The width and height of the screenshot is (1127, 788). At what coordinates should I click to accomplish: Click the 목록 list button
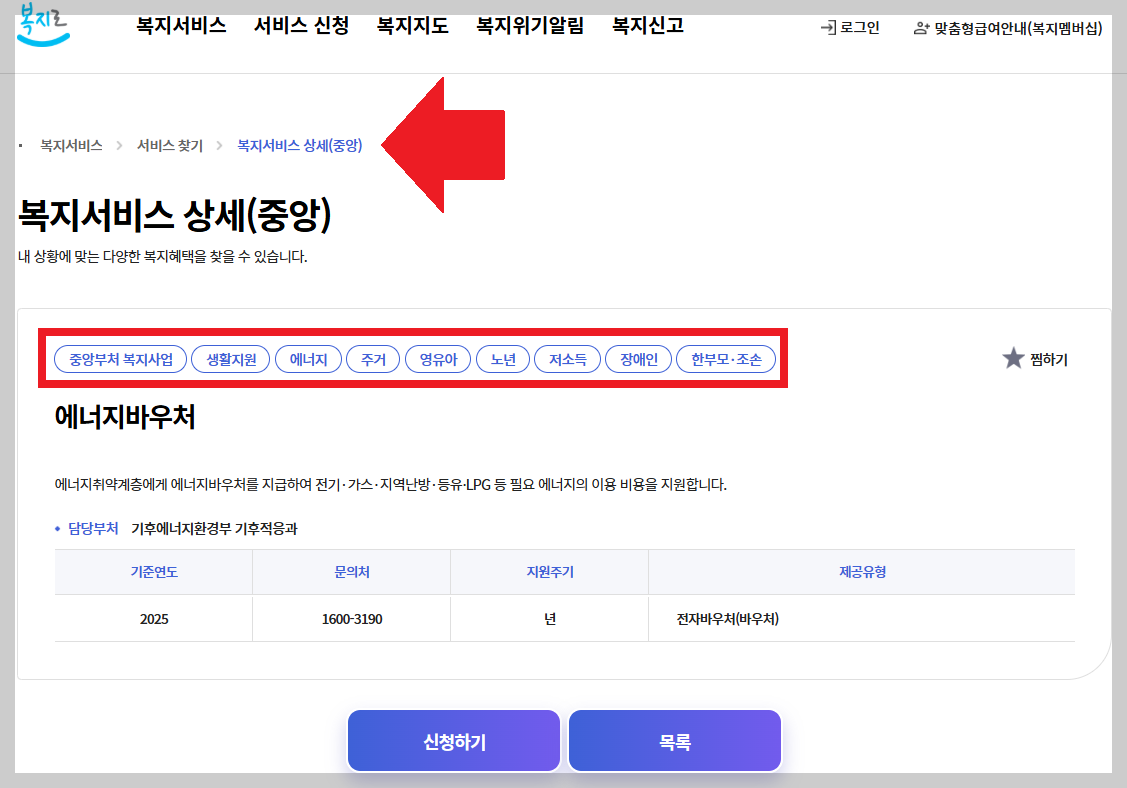coord(674,740)
